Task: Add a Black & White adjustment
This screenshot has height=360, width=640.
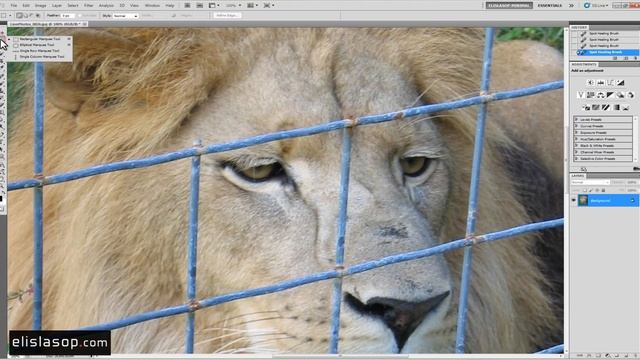Action: 610,95
